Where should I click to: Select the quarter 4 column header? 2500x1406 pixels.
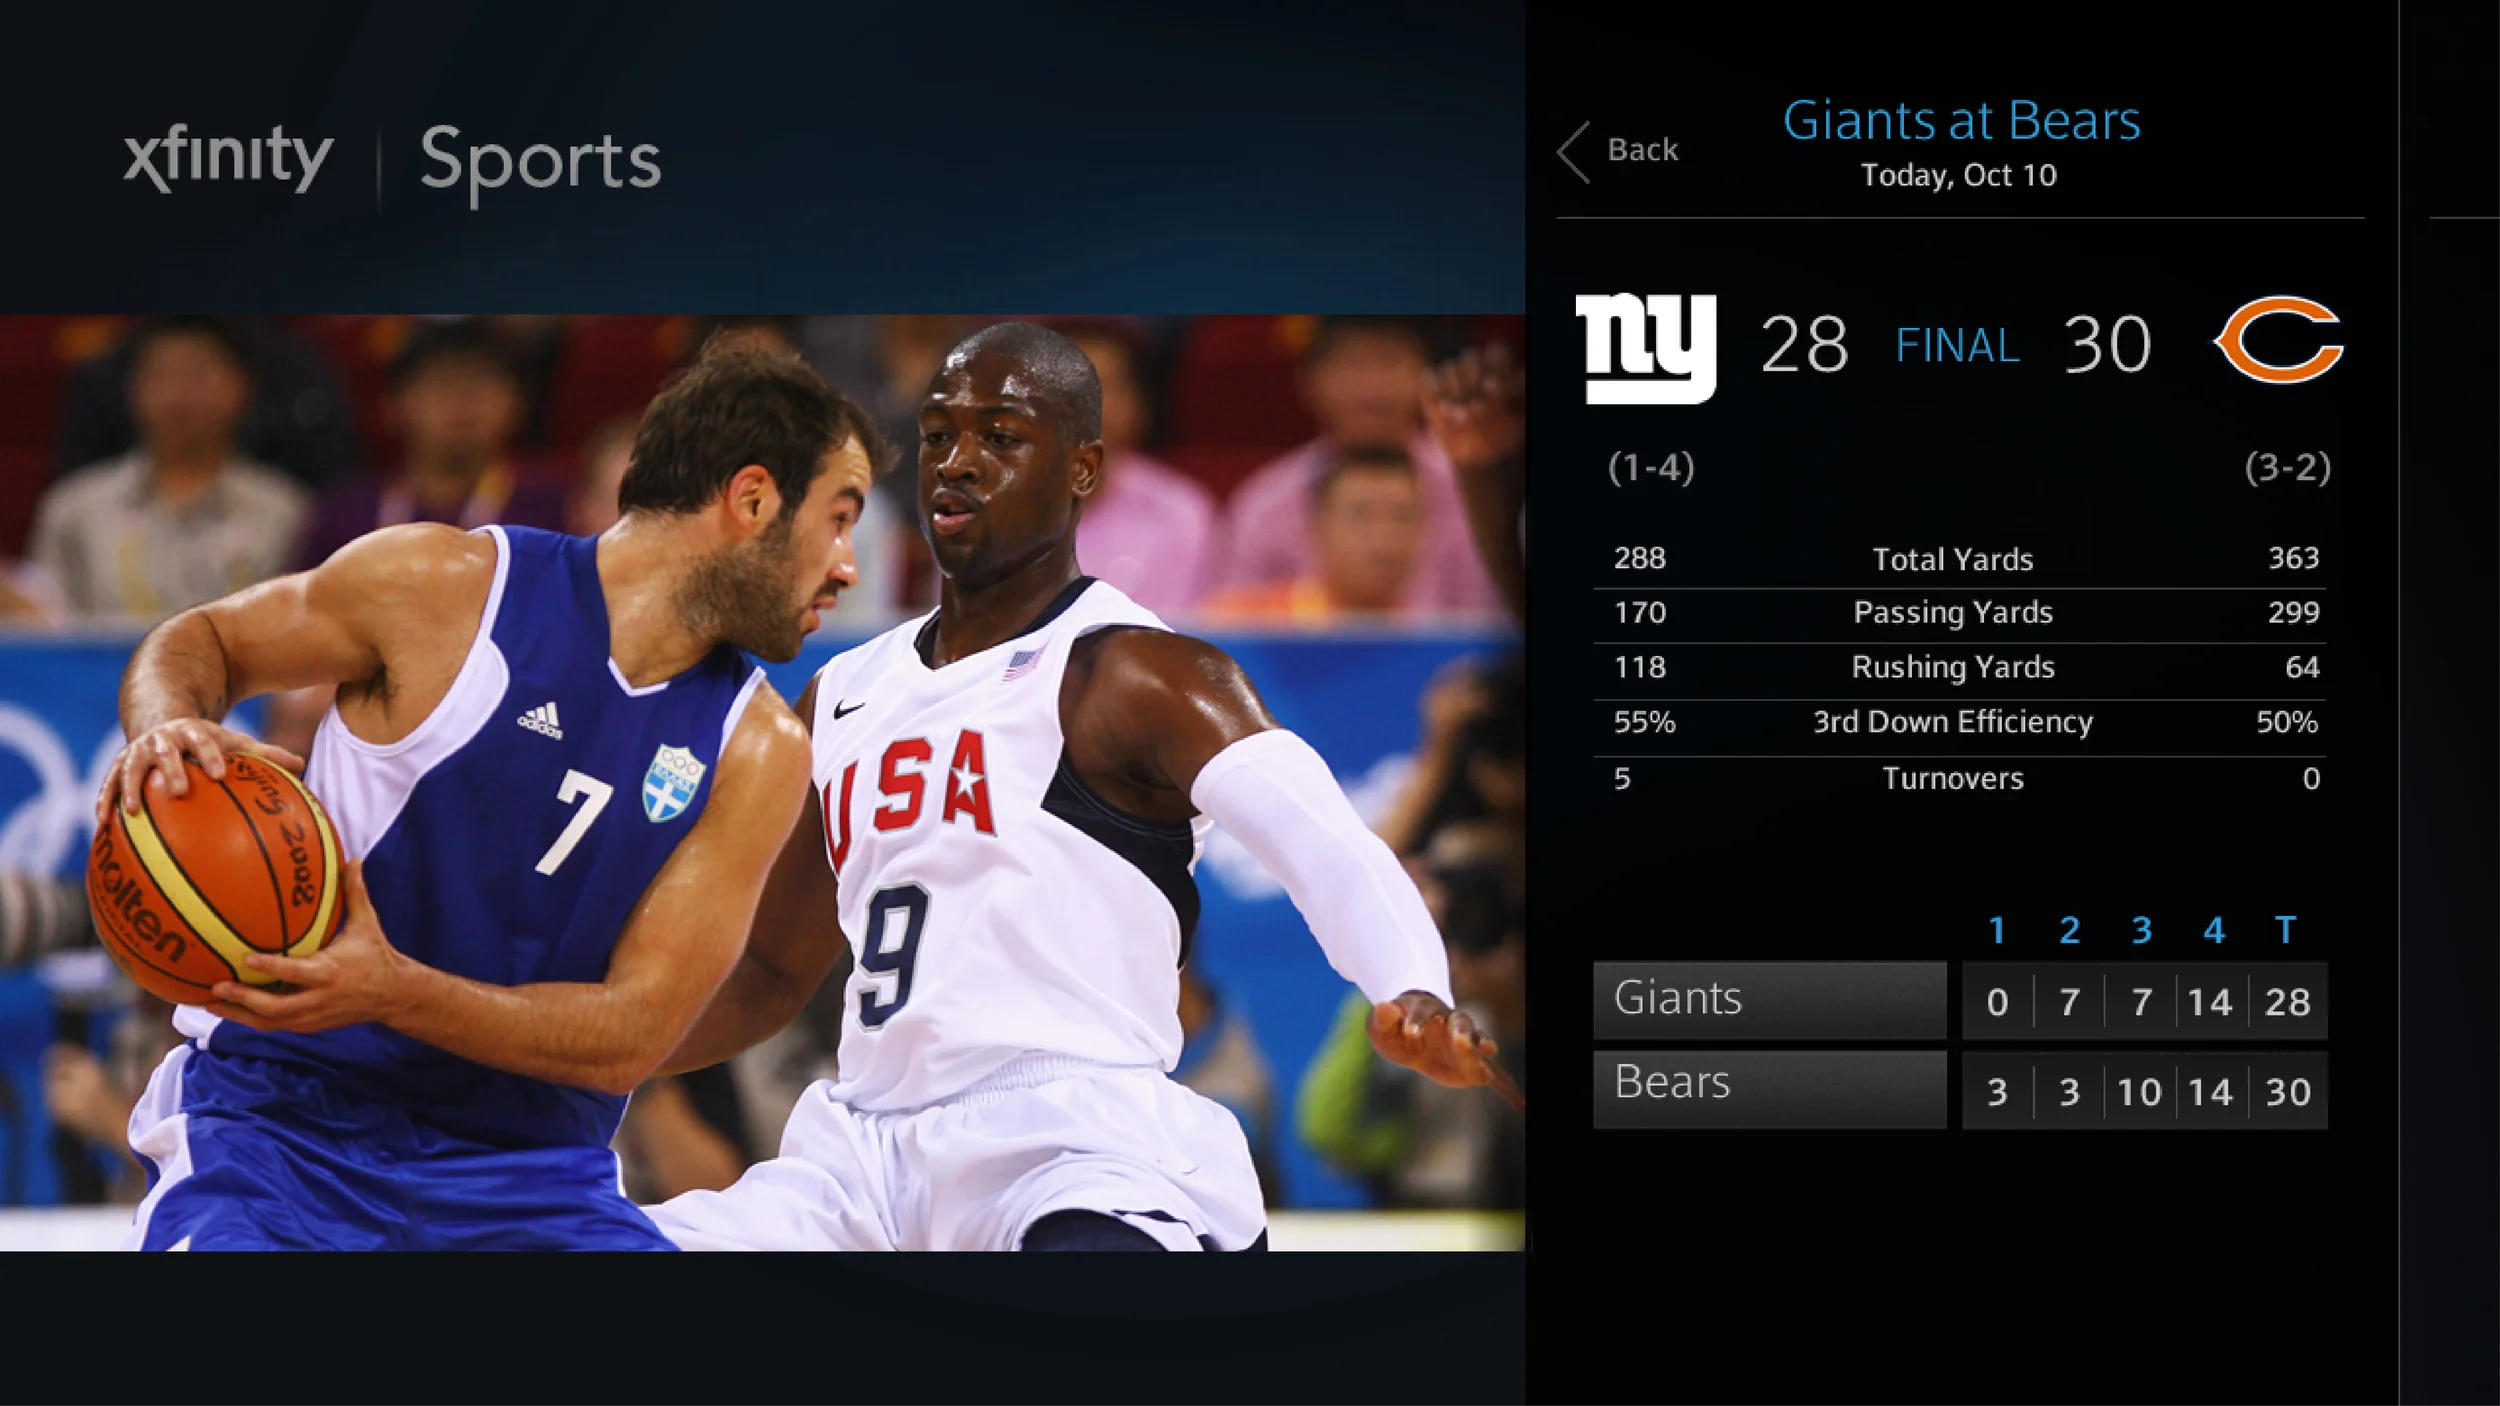coord(2214,931)
